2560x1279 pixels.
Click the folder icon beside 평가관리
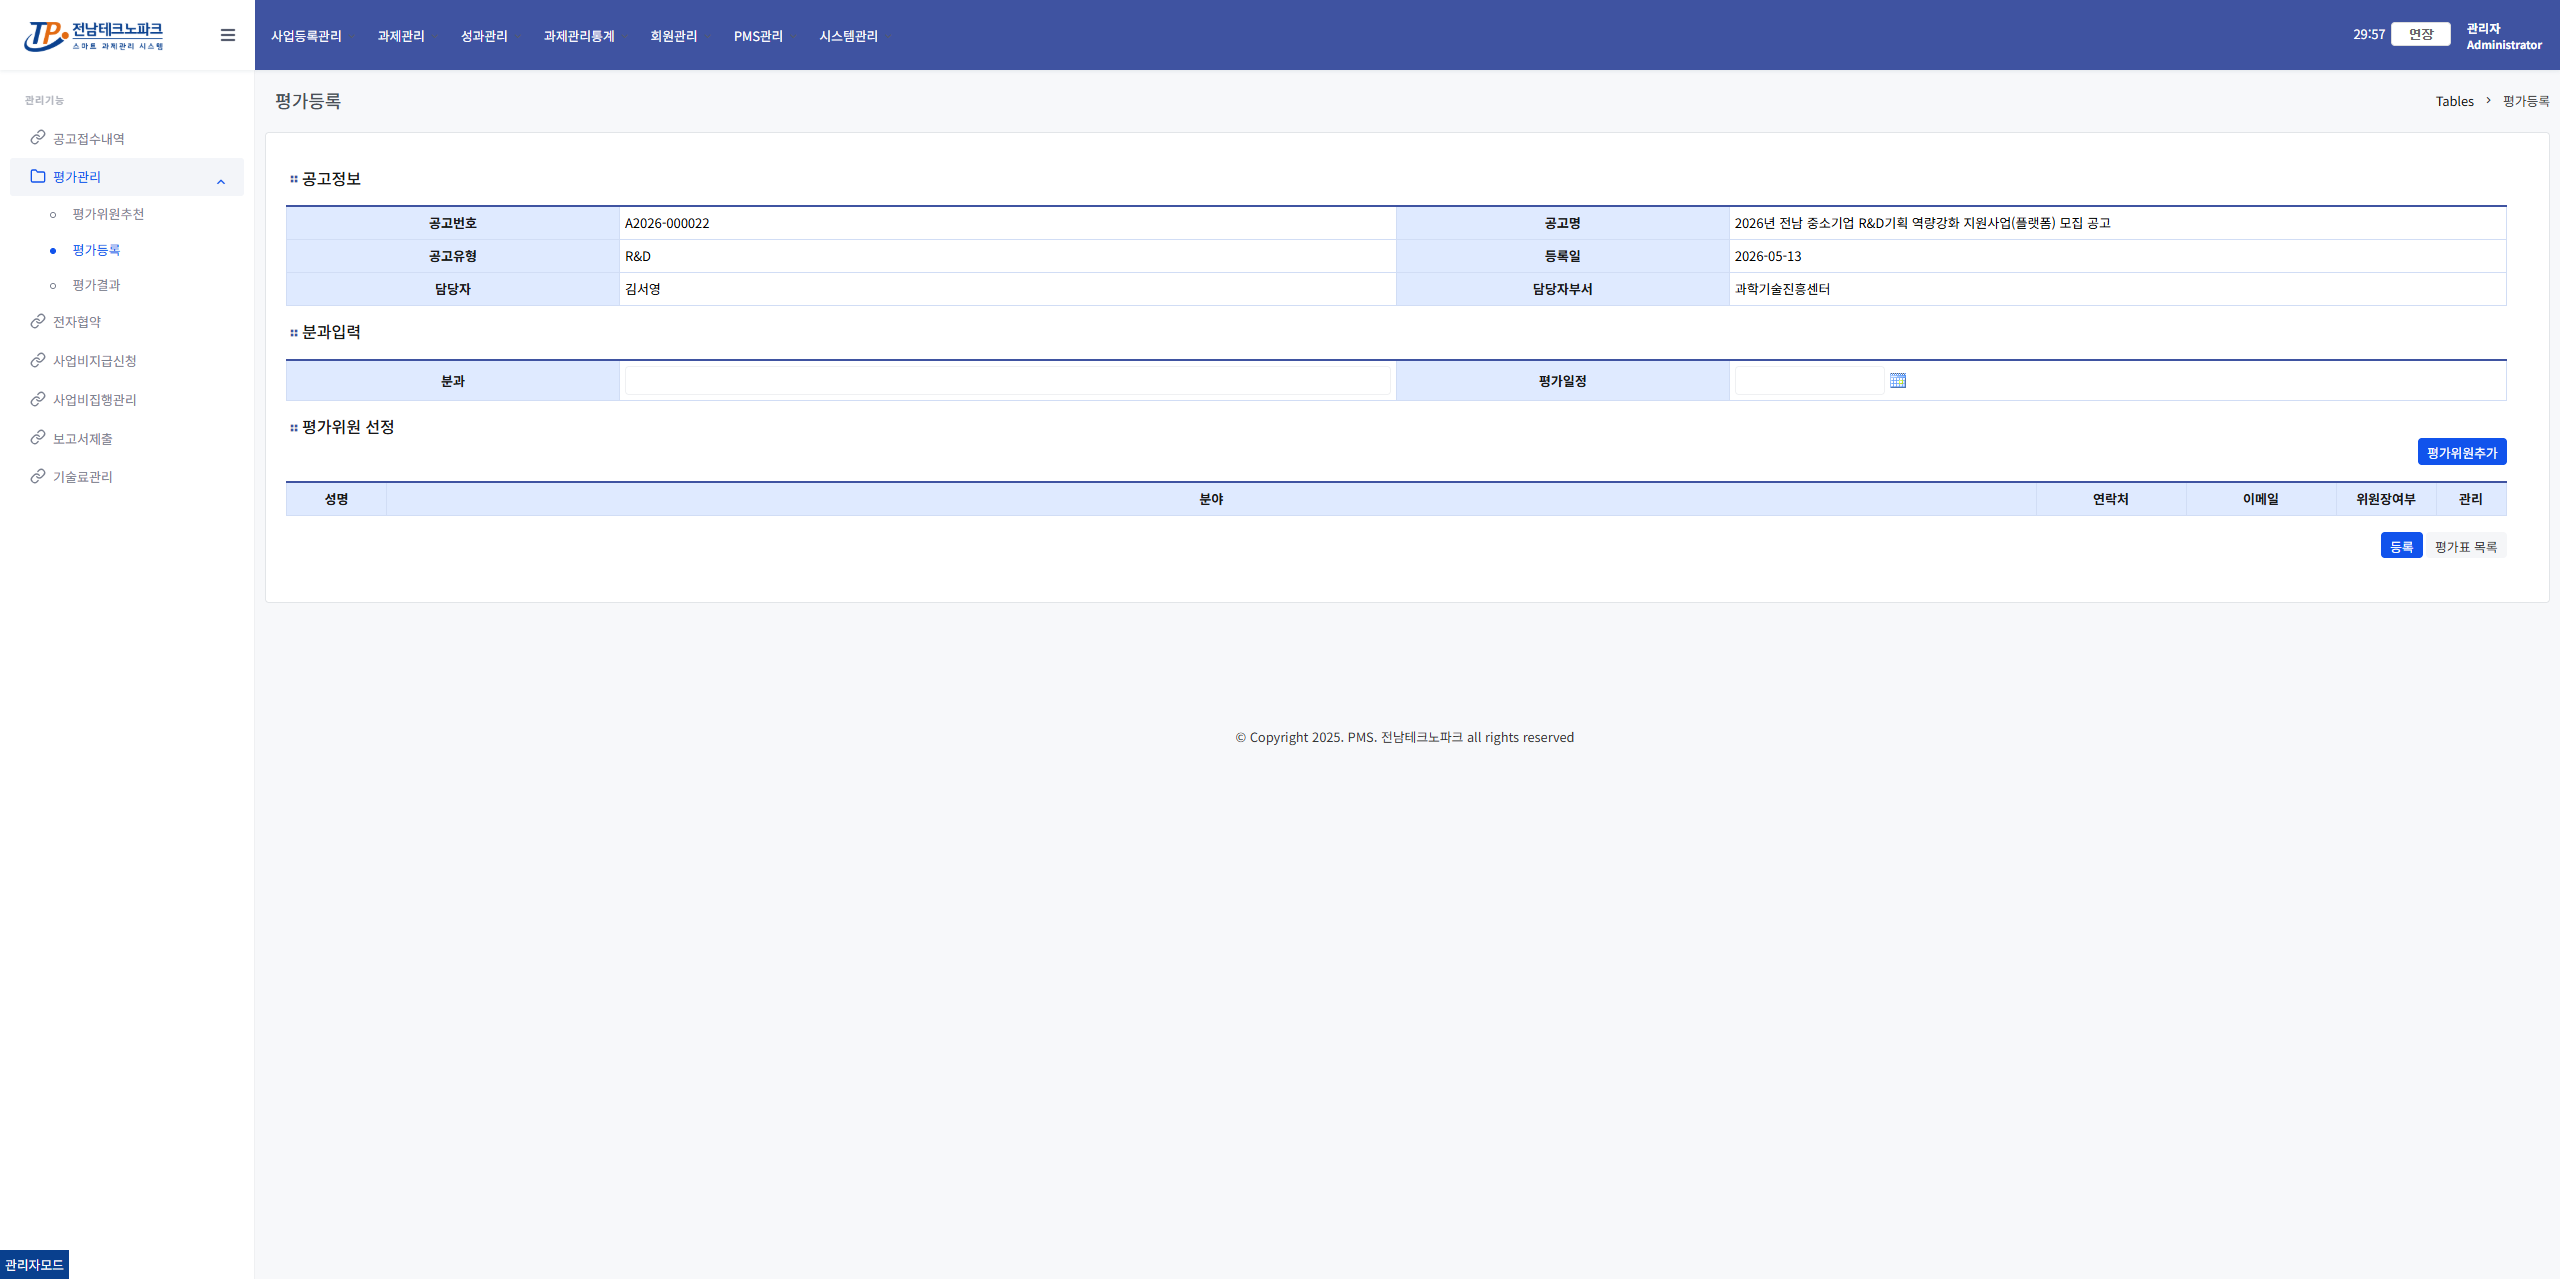coord(38,176)
